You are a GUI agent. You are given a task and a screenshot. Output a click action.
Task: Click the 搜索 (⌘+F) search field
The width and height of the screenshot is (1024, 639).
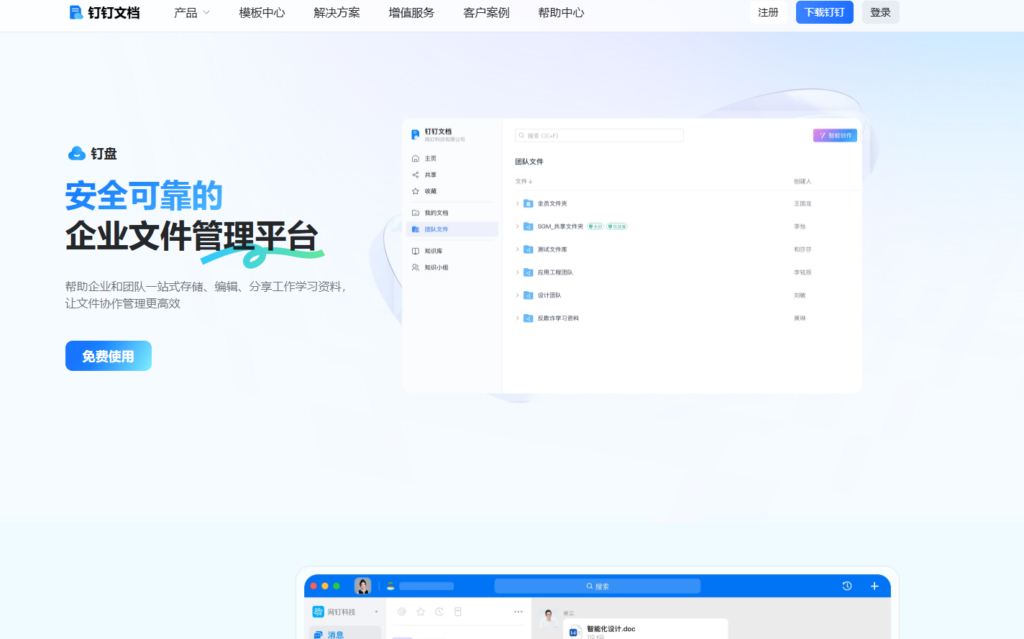coord(598,134)
